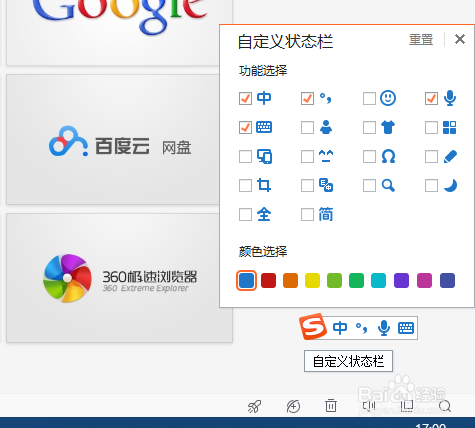Toggle the soft keyboard checkbox
This screenshot has height=428, width=475.
point(245,128)
